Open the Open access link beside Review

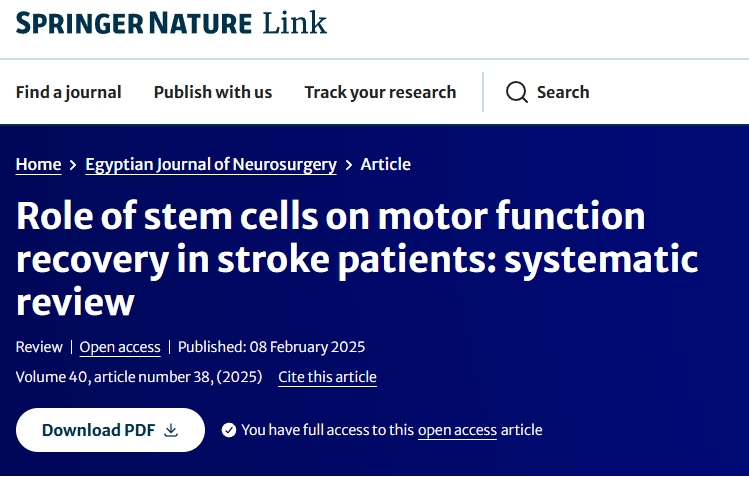[120, 347]
